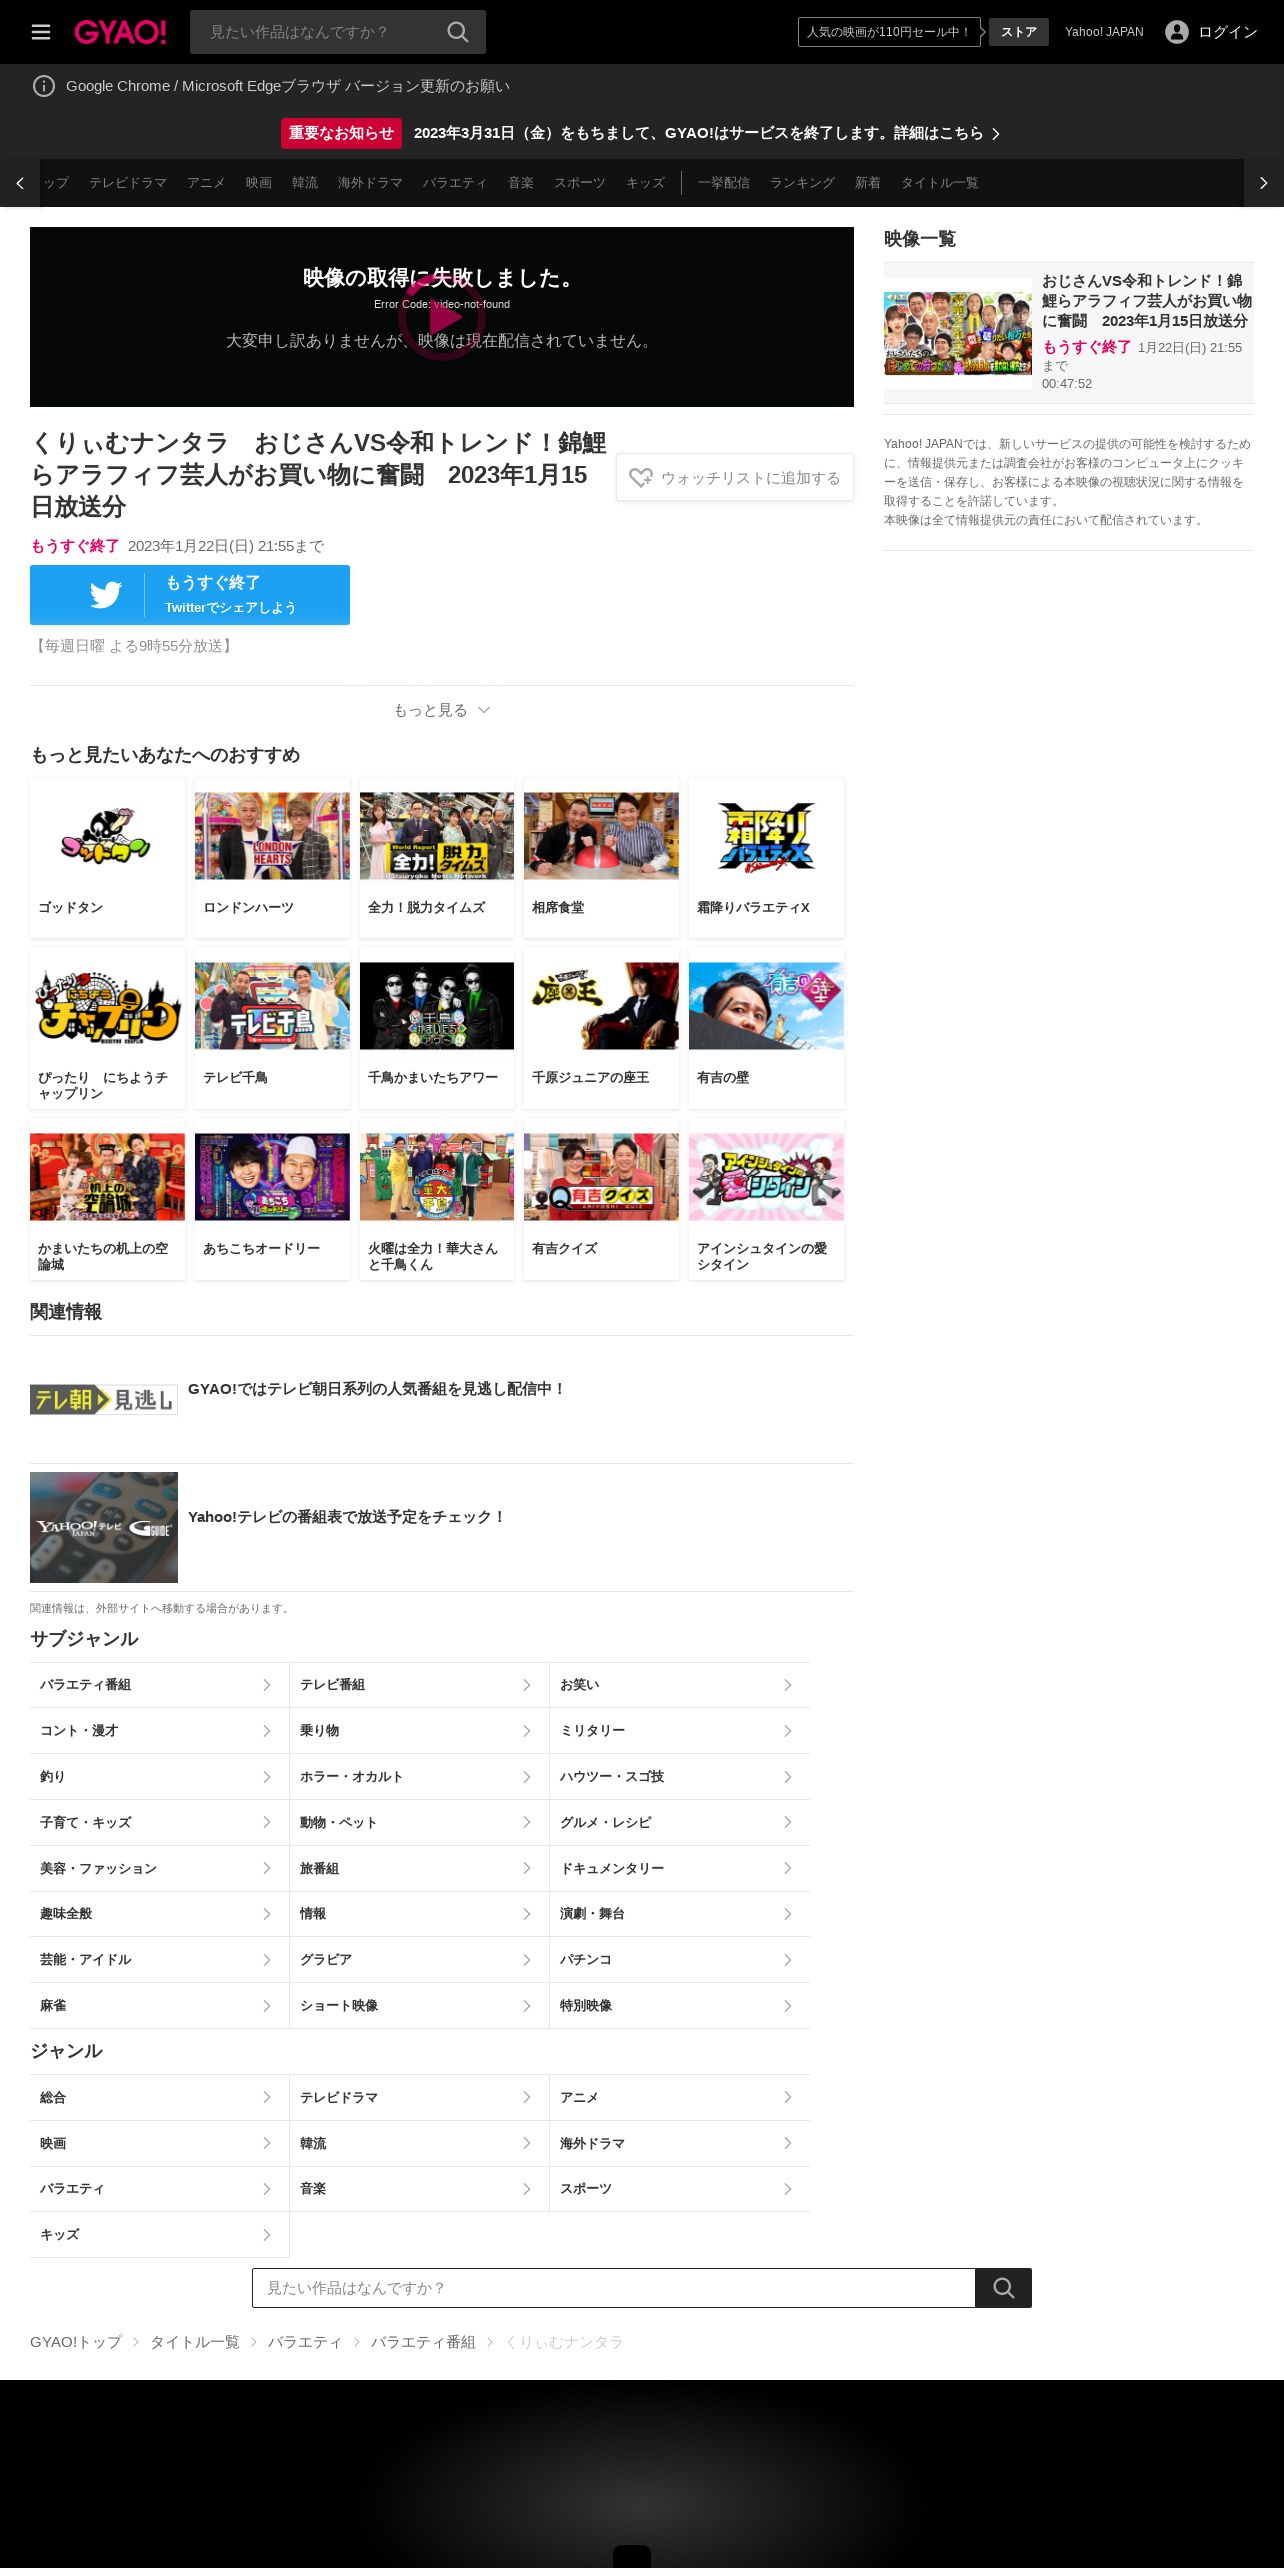The image size is (1284, 2568).
Task: Open グルメ・レシピ subgenre row
Action: point(680,1822)
